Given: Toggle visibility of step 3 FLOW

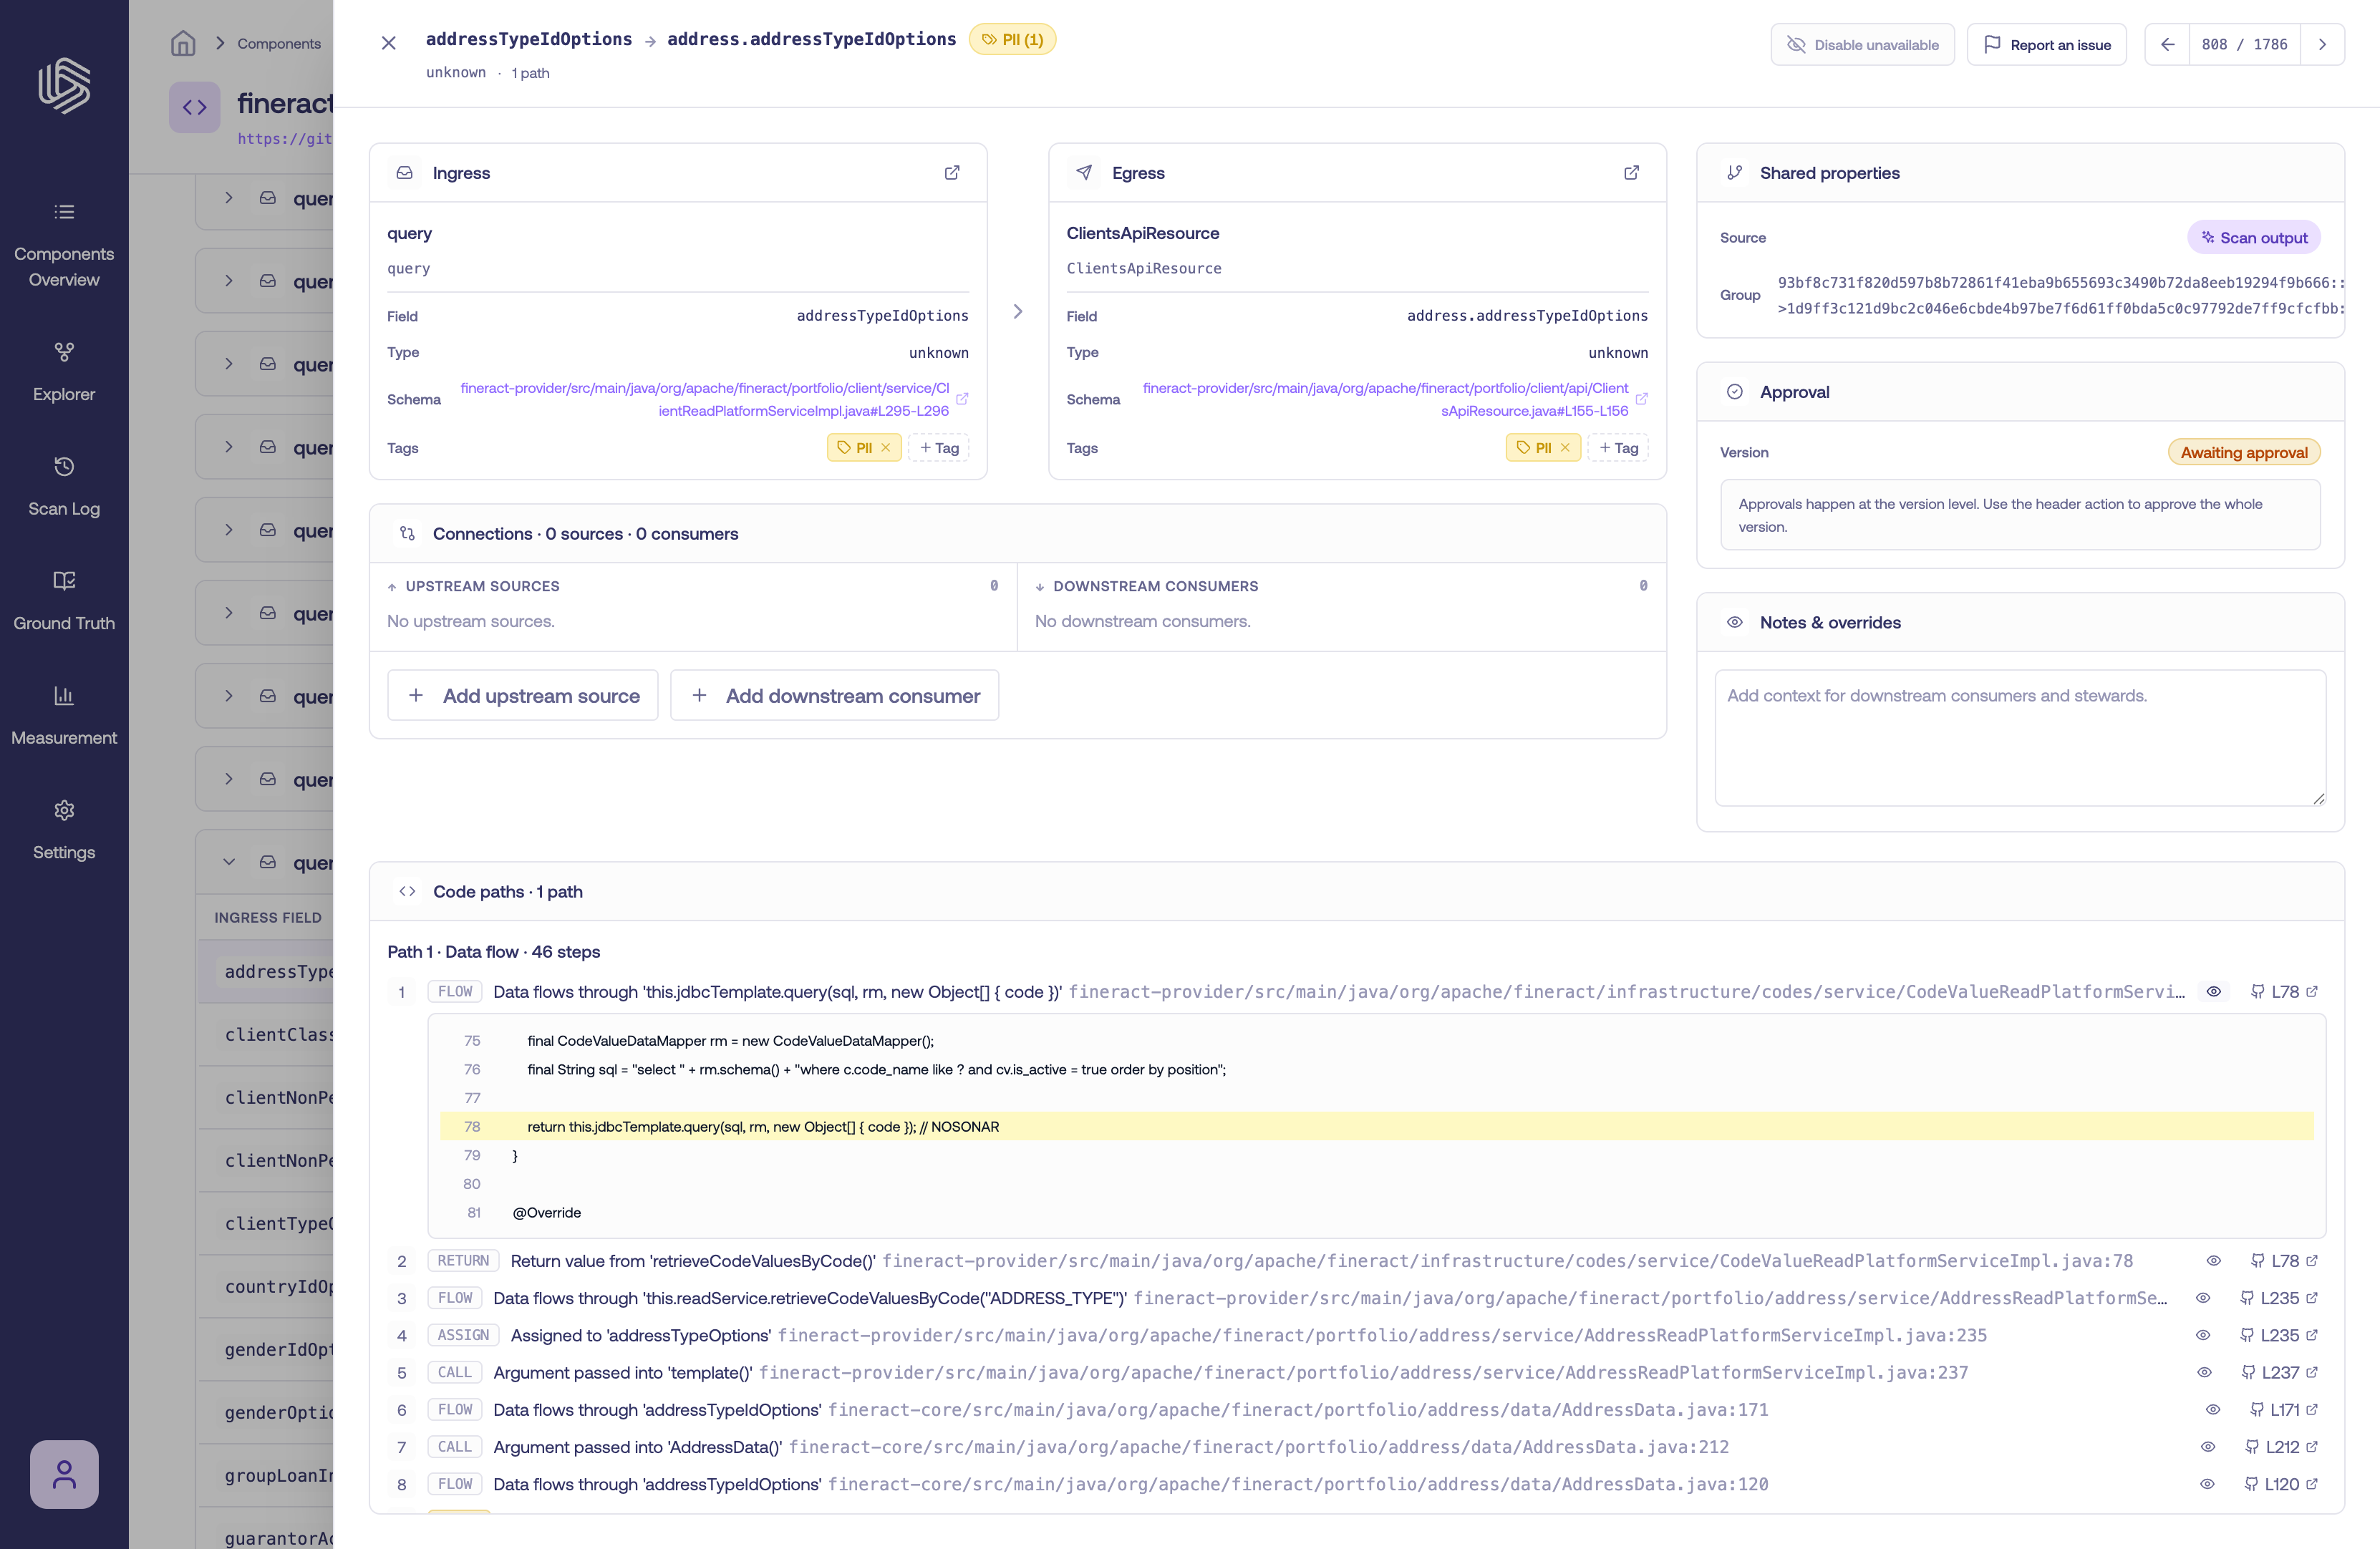Looking at the screenshot, I should (x=2203, y=1298).
